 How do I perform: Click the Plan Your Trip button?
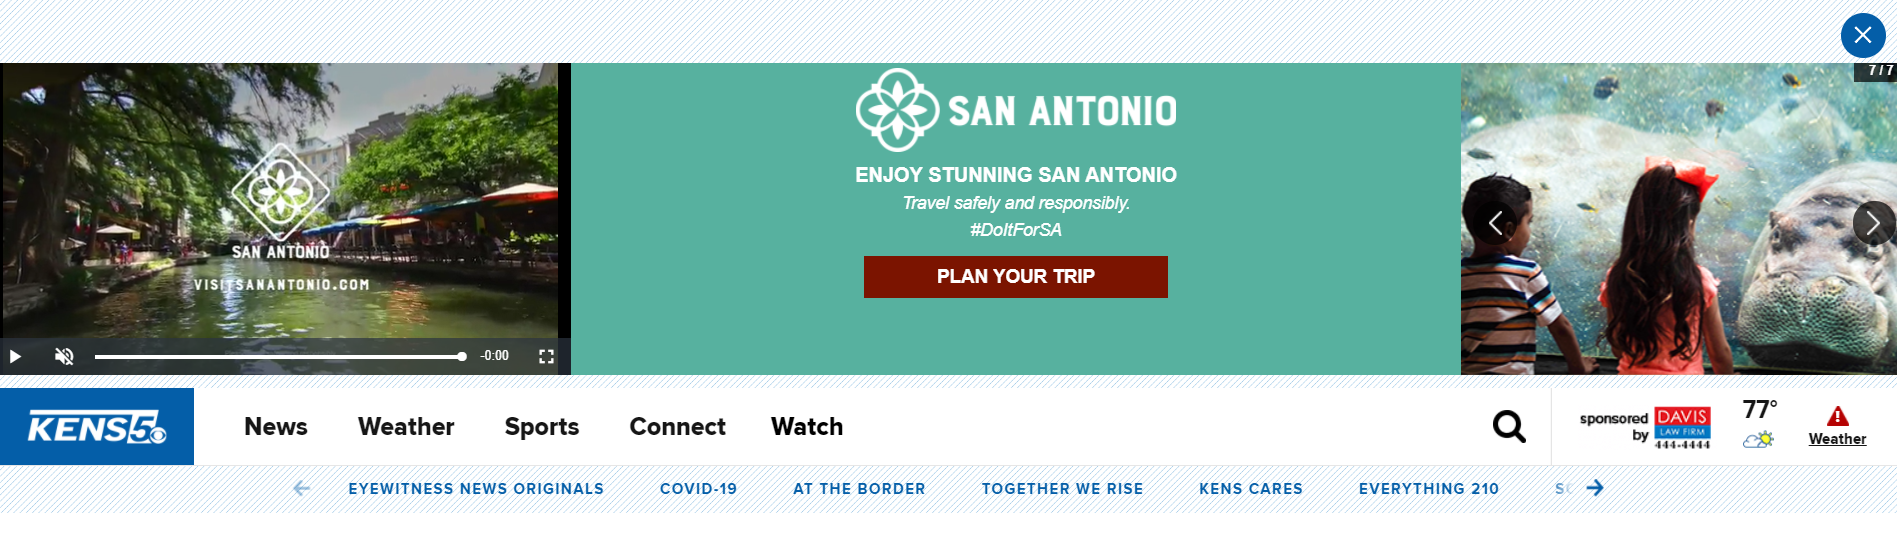click(1015, 277)
